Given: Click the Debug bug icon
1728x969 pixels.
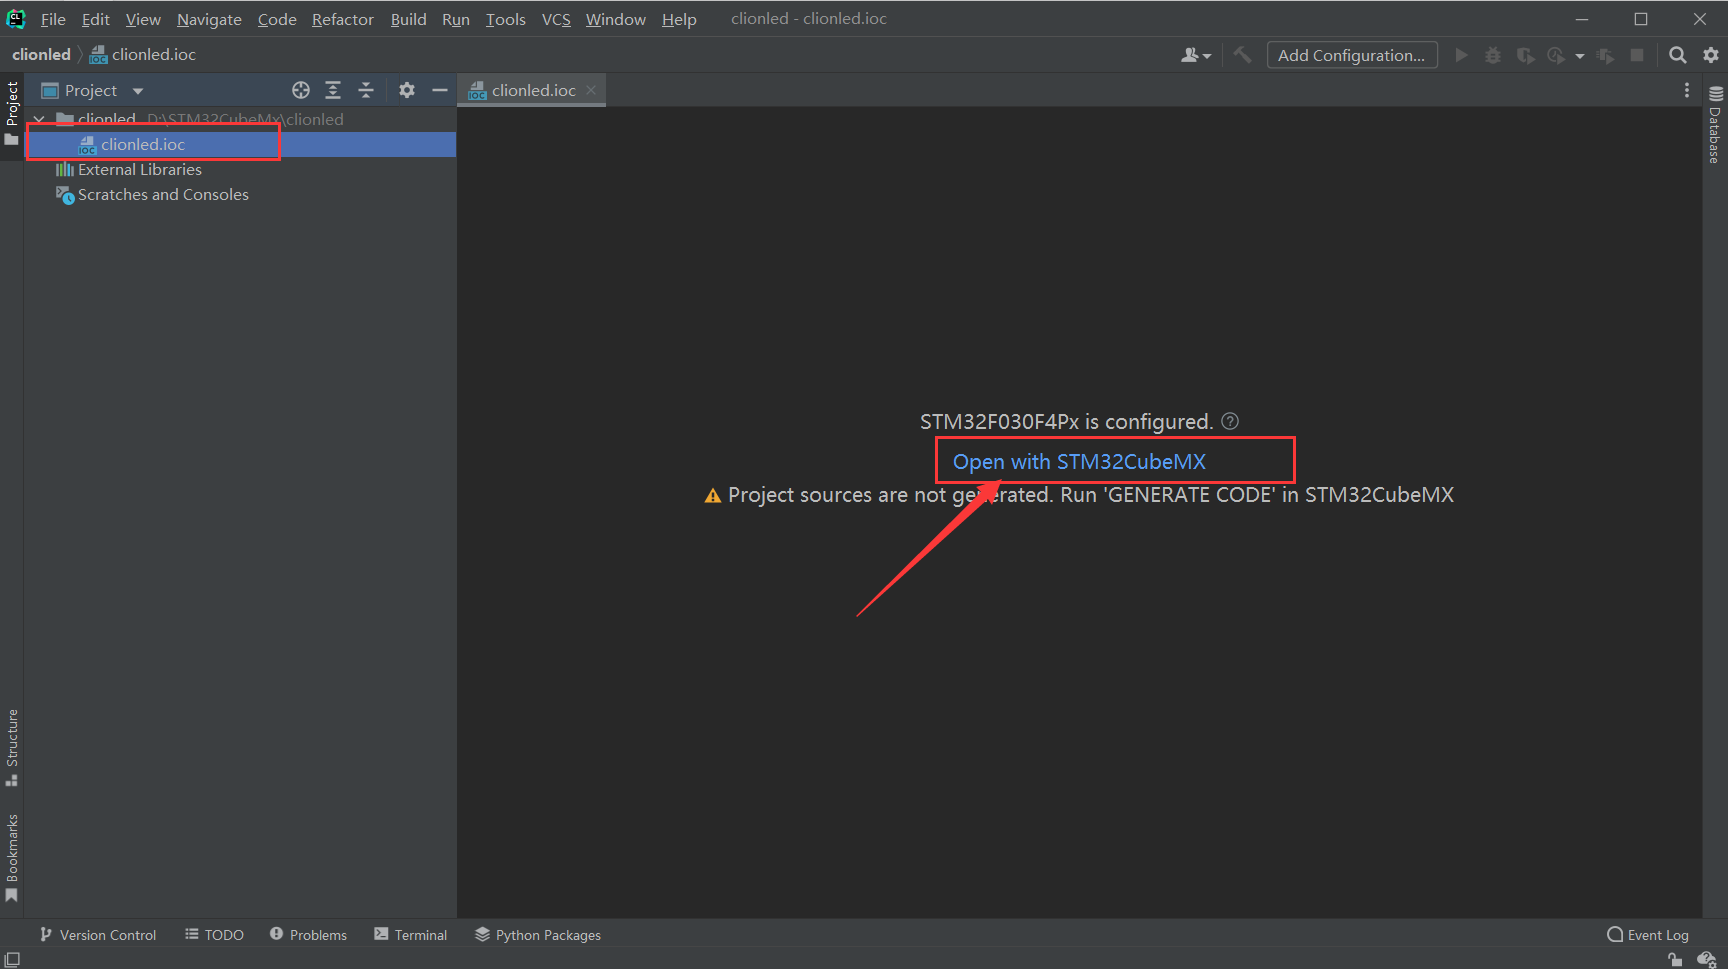Looking at the screenshot, I should point(1493,55).
